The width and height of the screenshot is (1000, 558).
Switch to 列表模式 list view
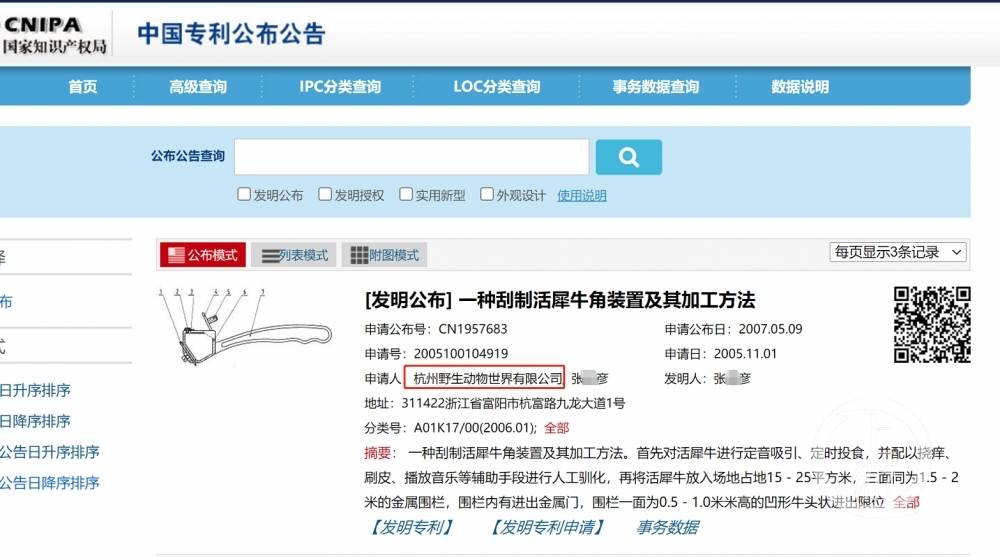[x=294, y=255]
